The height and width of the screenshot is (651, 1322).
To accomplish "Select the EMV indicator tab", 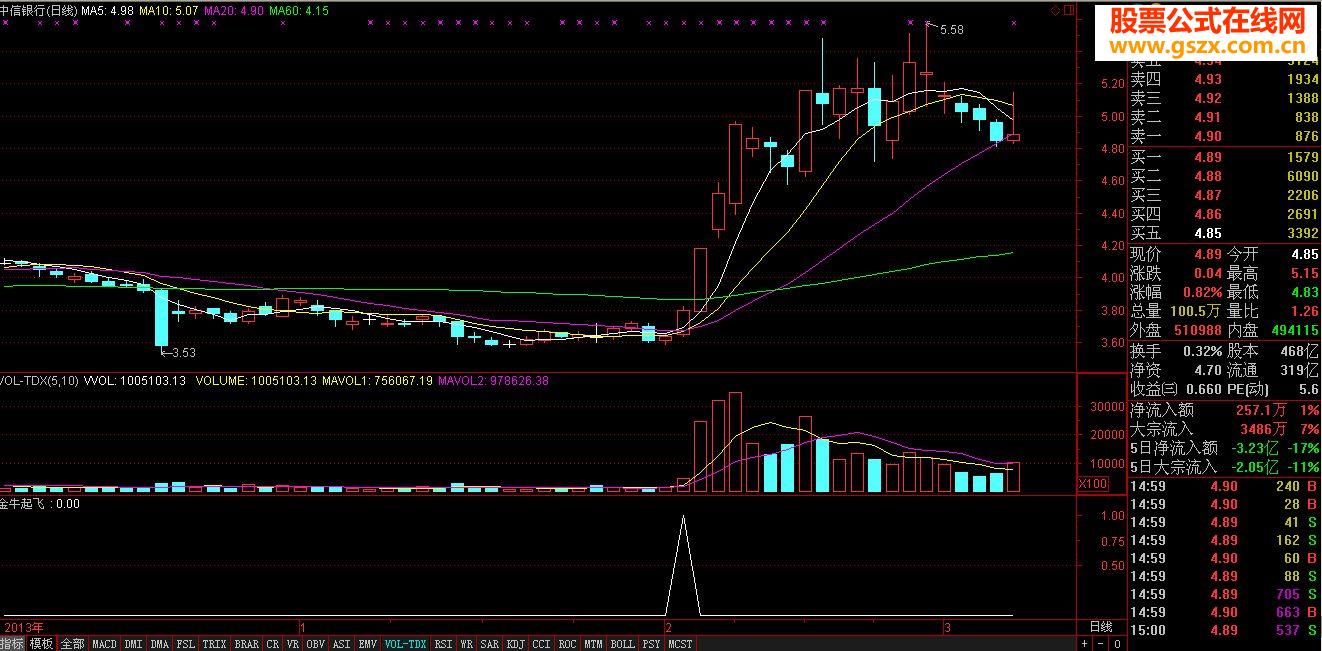I will click(x=368, y=644).
